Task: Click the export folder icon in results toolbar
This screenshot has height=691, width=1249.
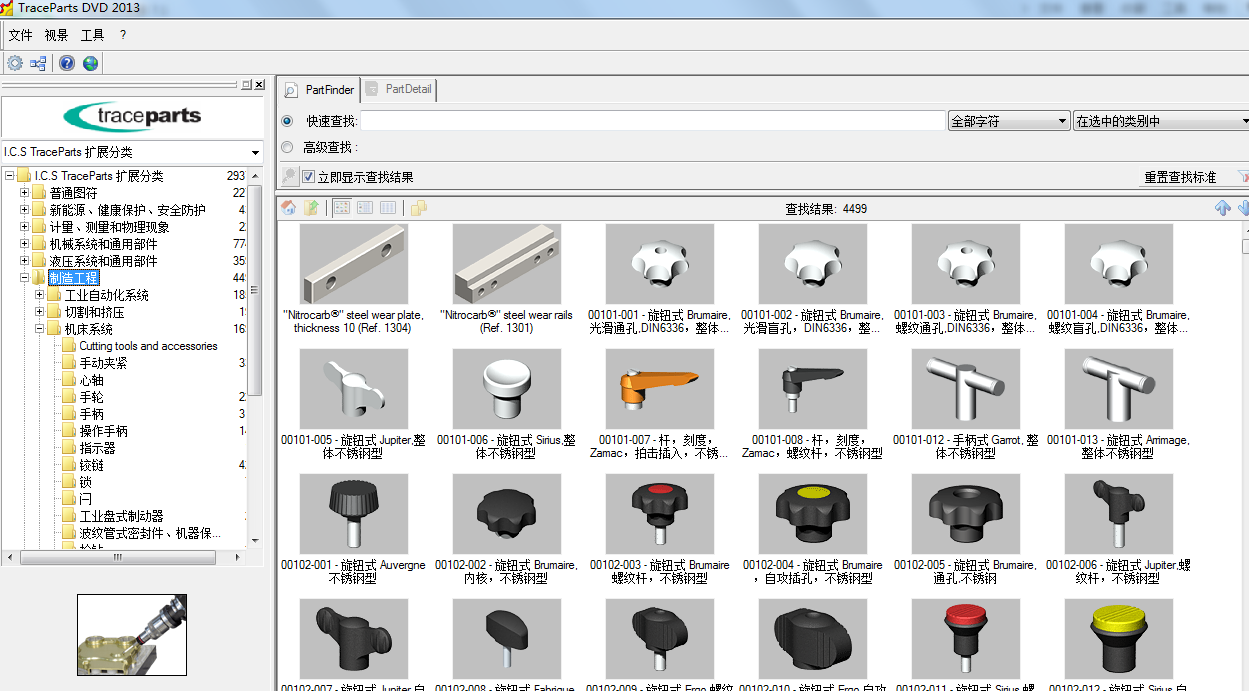Action: (312, 207)
